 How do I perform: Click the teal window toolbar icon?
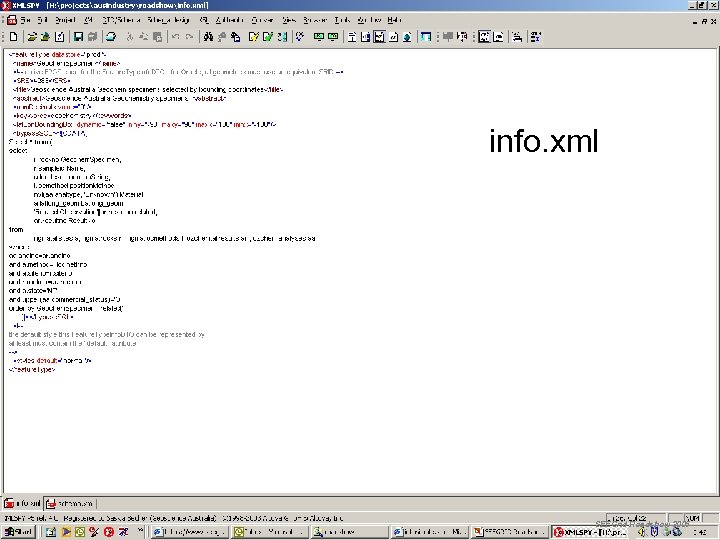[x=426, y=37]
